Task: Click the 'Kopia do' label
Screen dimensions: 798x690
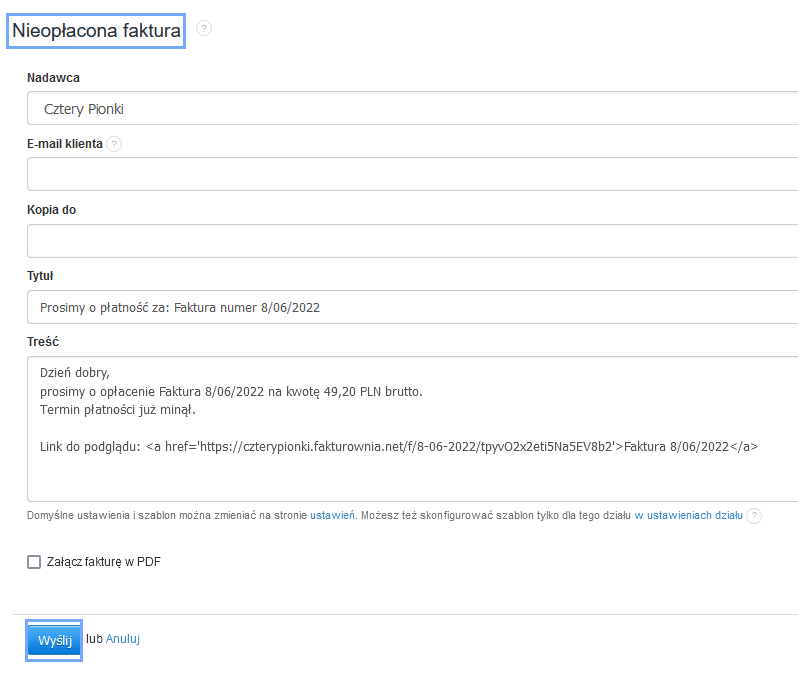Action: (51, 210)
